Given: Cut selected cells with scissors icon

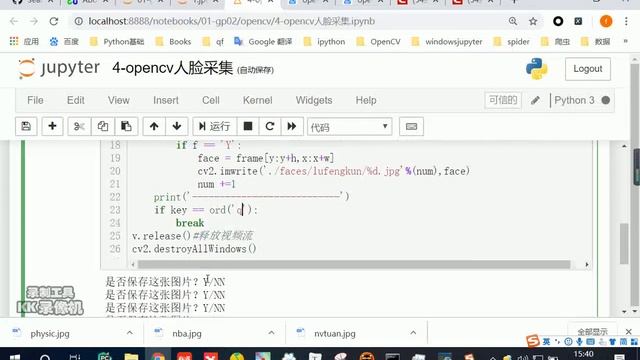Looking at the screenshot, I should (79, 126).
